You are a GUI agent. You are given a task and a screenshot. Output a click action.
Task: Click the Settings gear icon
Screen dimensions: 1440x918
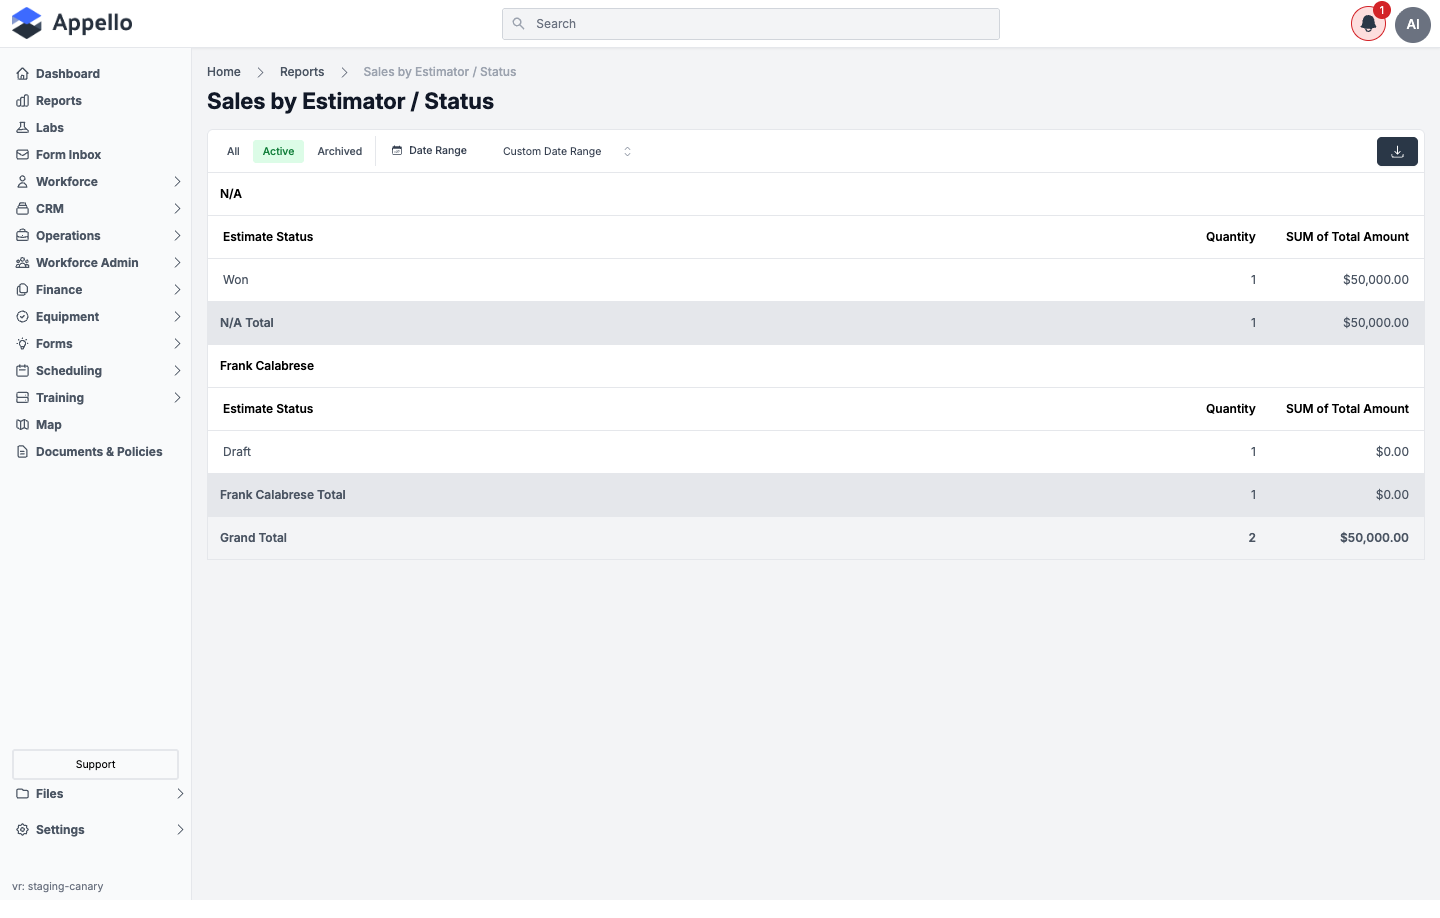click(x=22, y=830)
